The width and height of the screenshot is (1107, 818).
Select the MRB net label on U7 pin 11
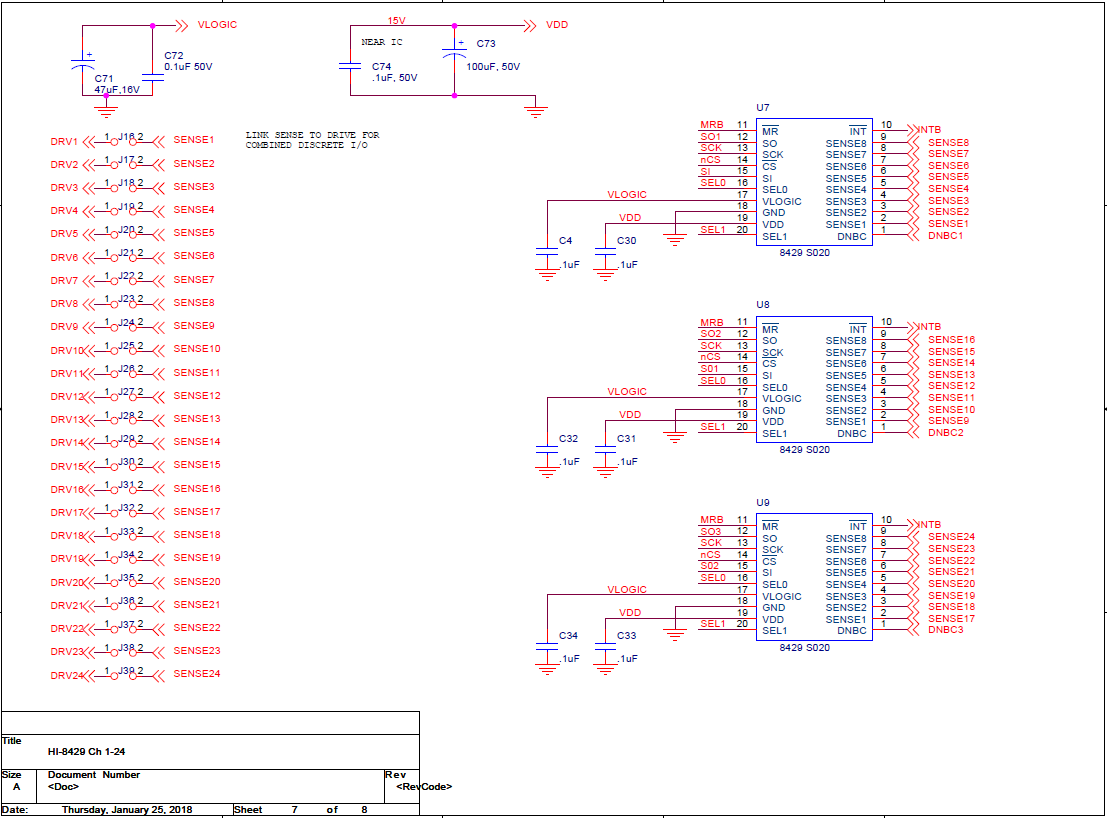pyautogui.click(x=712, y=125)
